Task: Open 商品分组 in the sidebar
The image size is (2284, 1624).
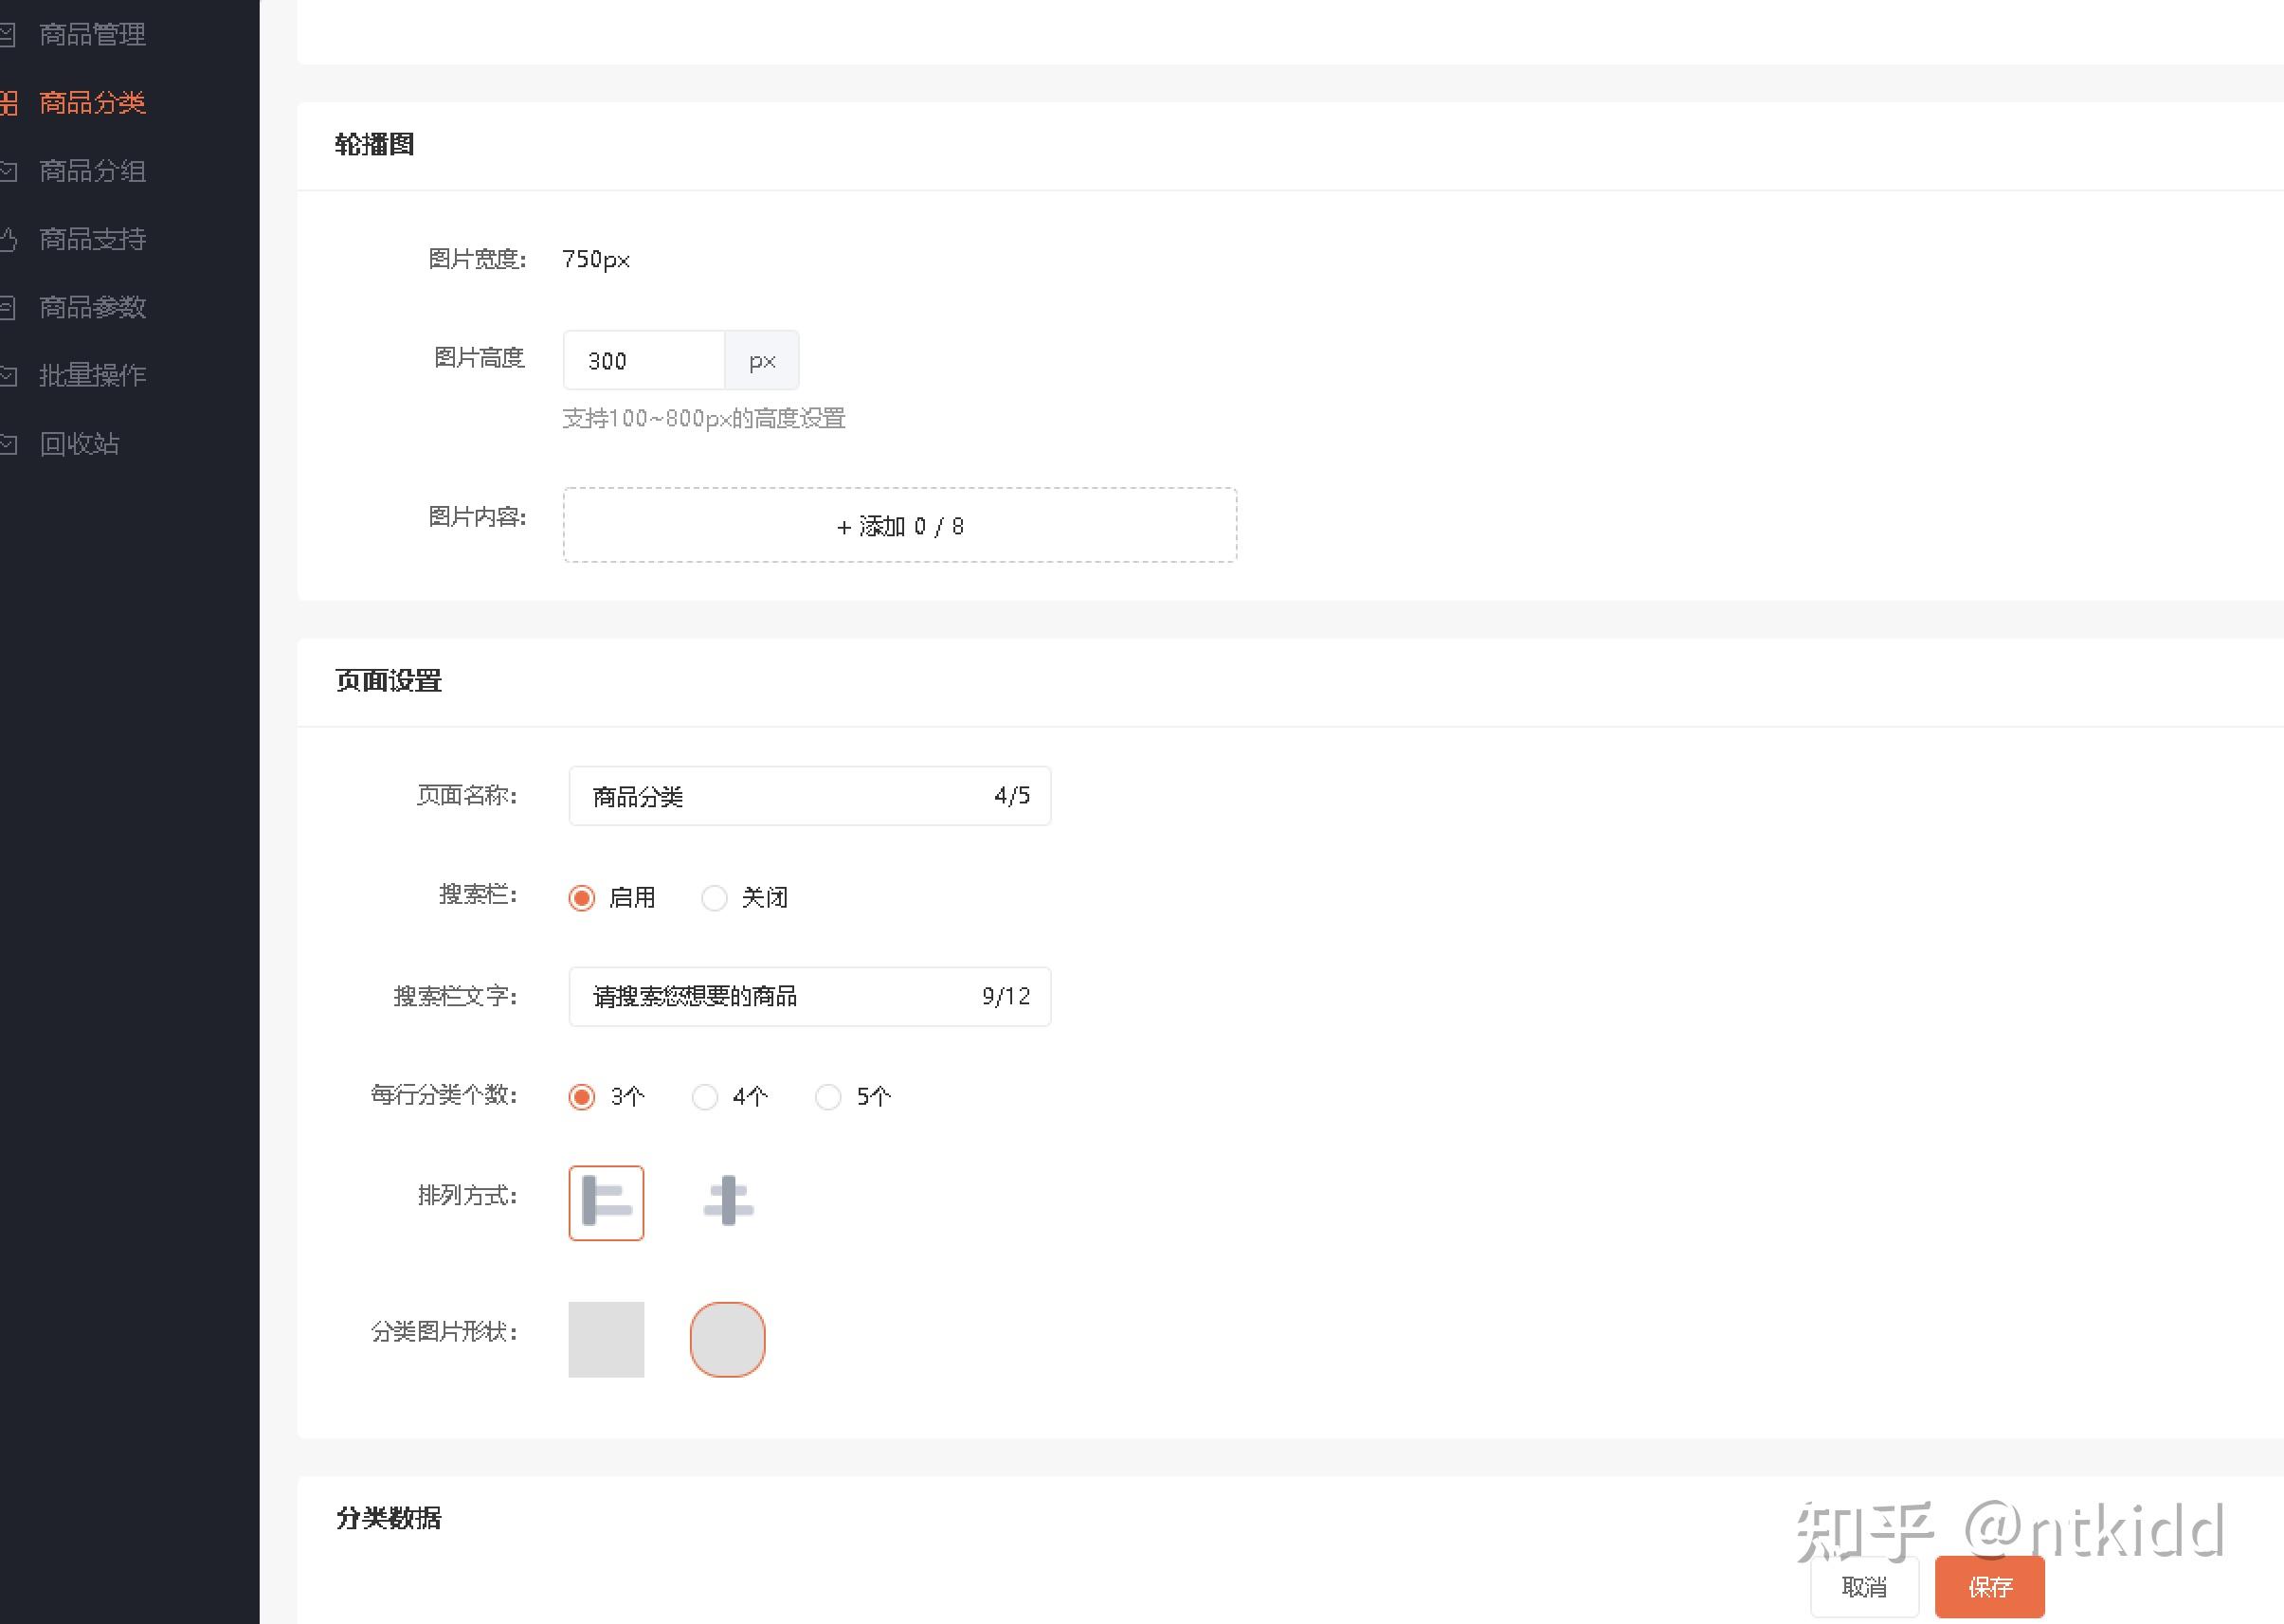Action: pyautogui.click(x=92, y=171)
